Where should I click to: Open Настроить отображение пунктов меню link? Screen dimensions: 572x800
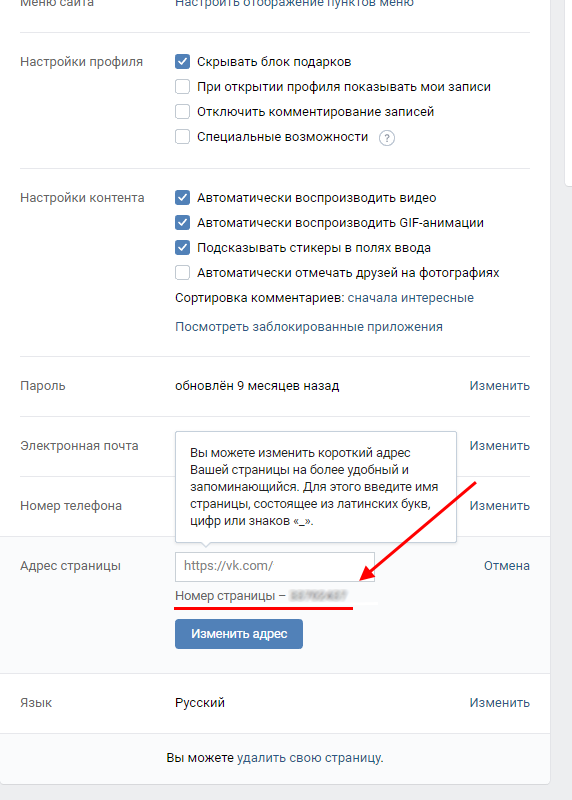click(294, 3)
